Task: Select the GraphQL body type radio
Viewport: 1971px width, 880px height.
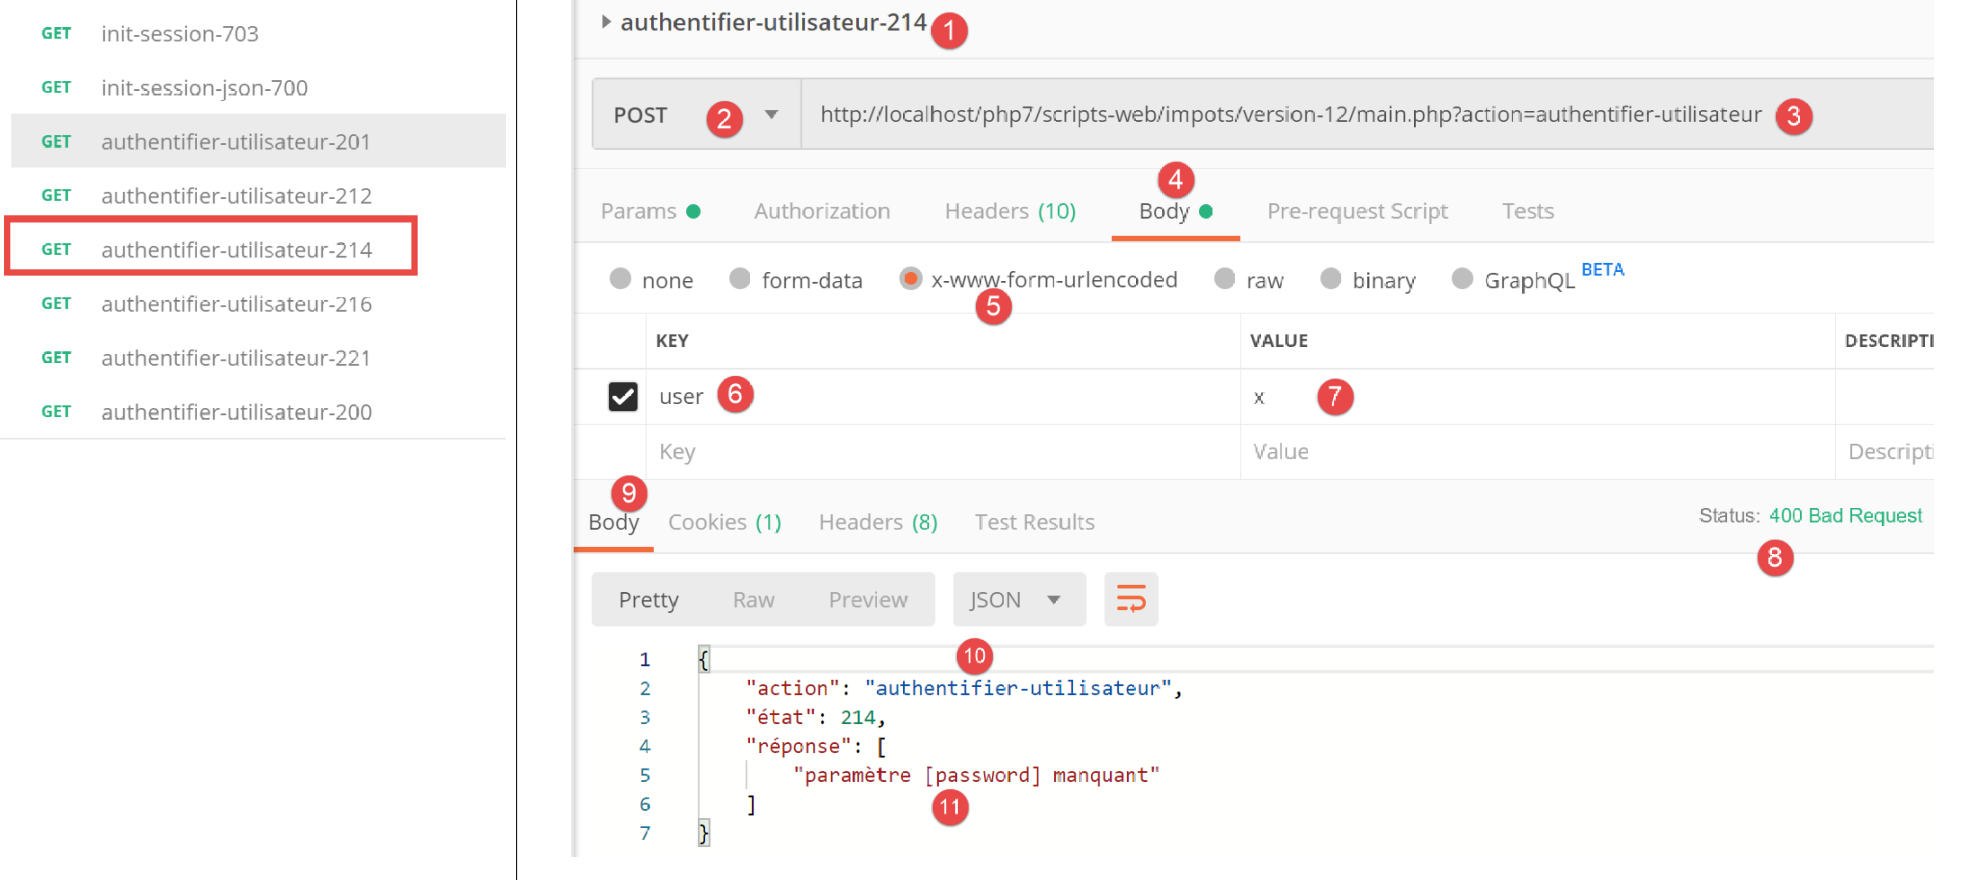Action: point(1462,279)
